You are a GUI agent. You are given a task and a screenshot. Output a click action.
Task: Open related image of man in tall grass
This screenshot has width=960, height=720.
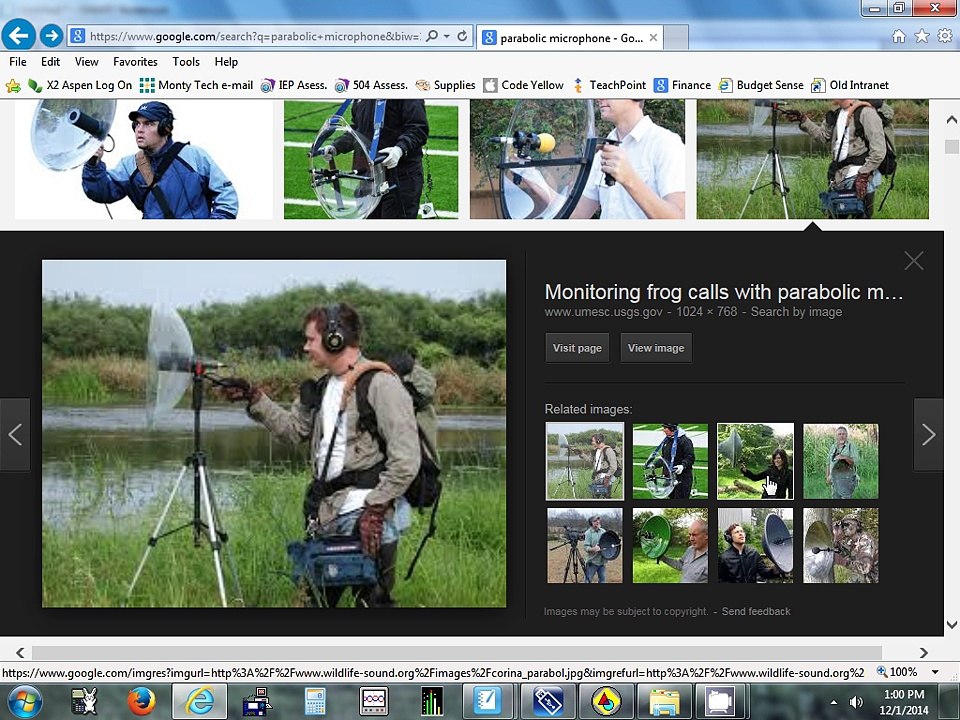pos(841,461)
